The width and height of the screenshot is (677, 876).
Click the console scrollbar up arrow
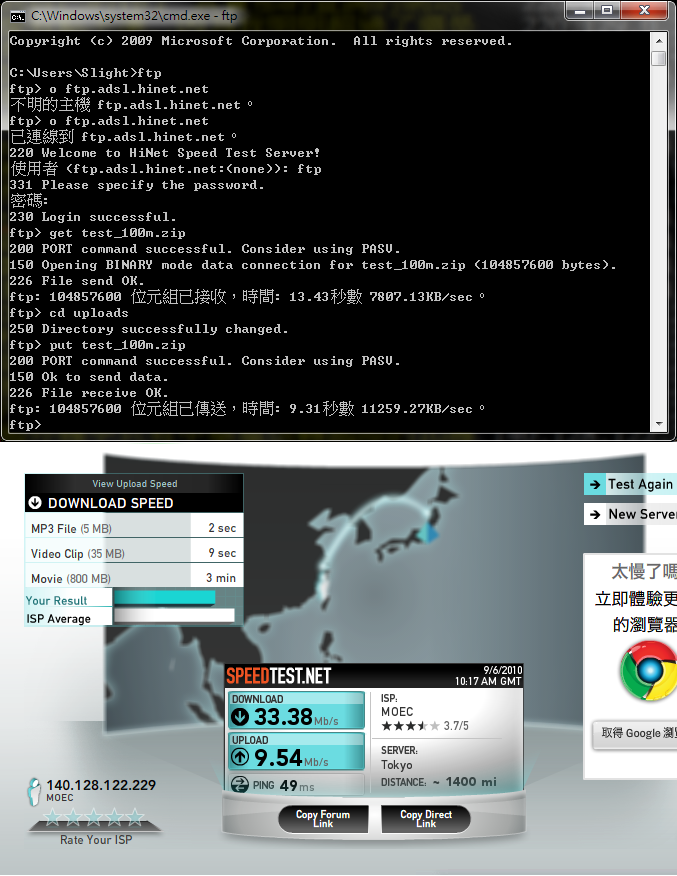tap(659, 41)
